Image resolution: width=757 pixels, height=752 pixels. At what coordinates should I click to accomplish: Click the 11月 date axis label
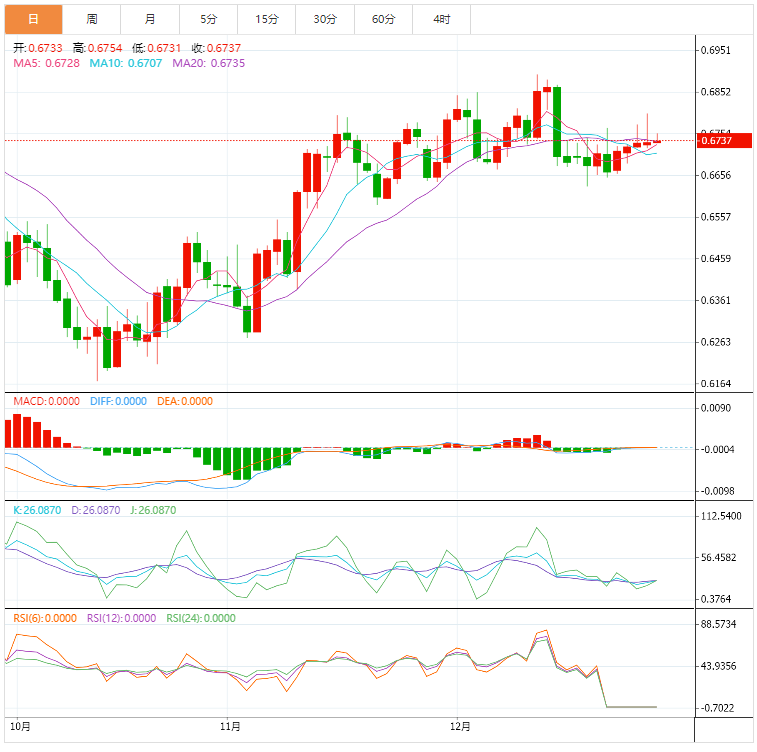tap(230, 726)
